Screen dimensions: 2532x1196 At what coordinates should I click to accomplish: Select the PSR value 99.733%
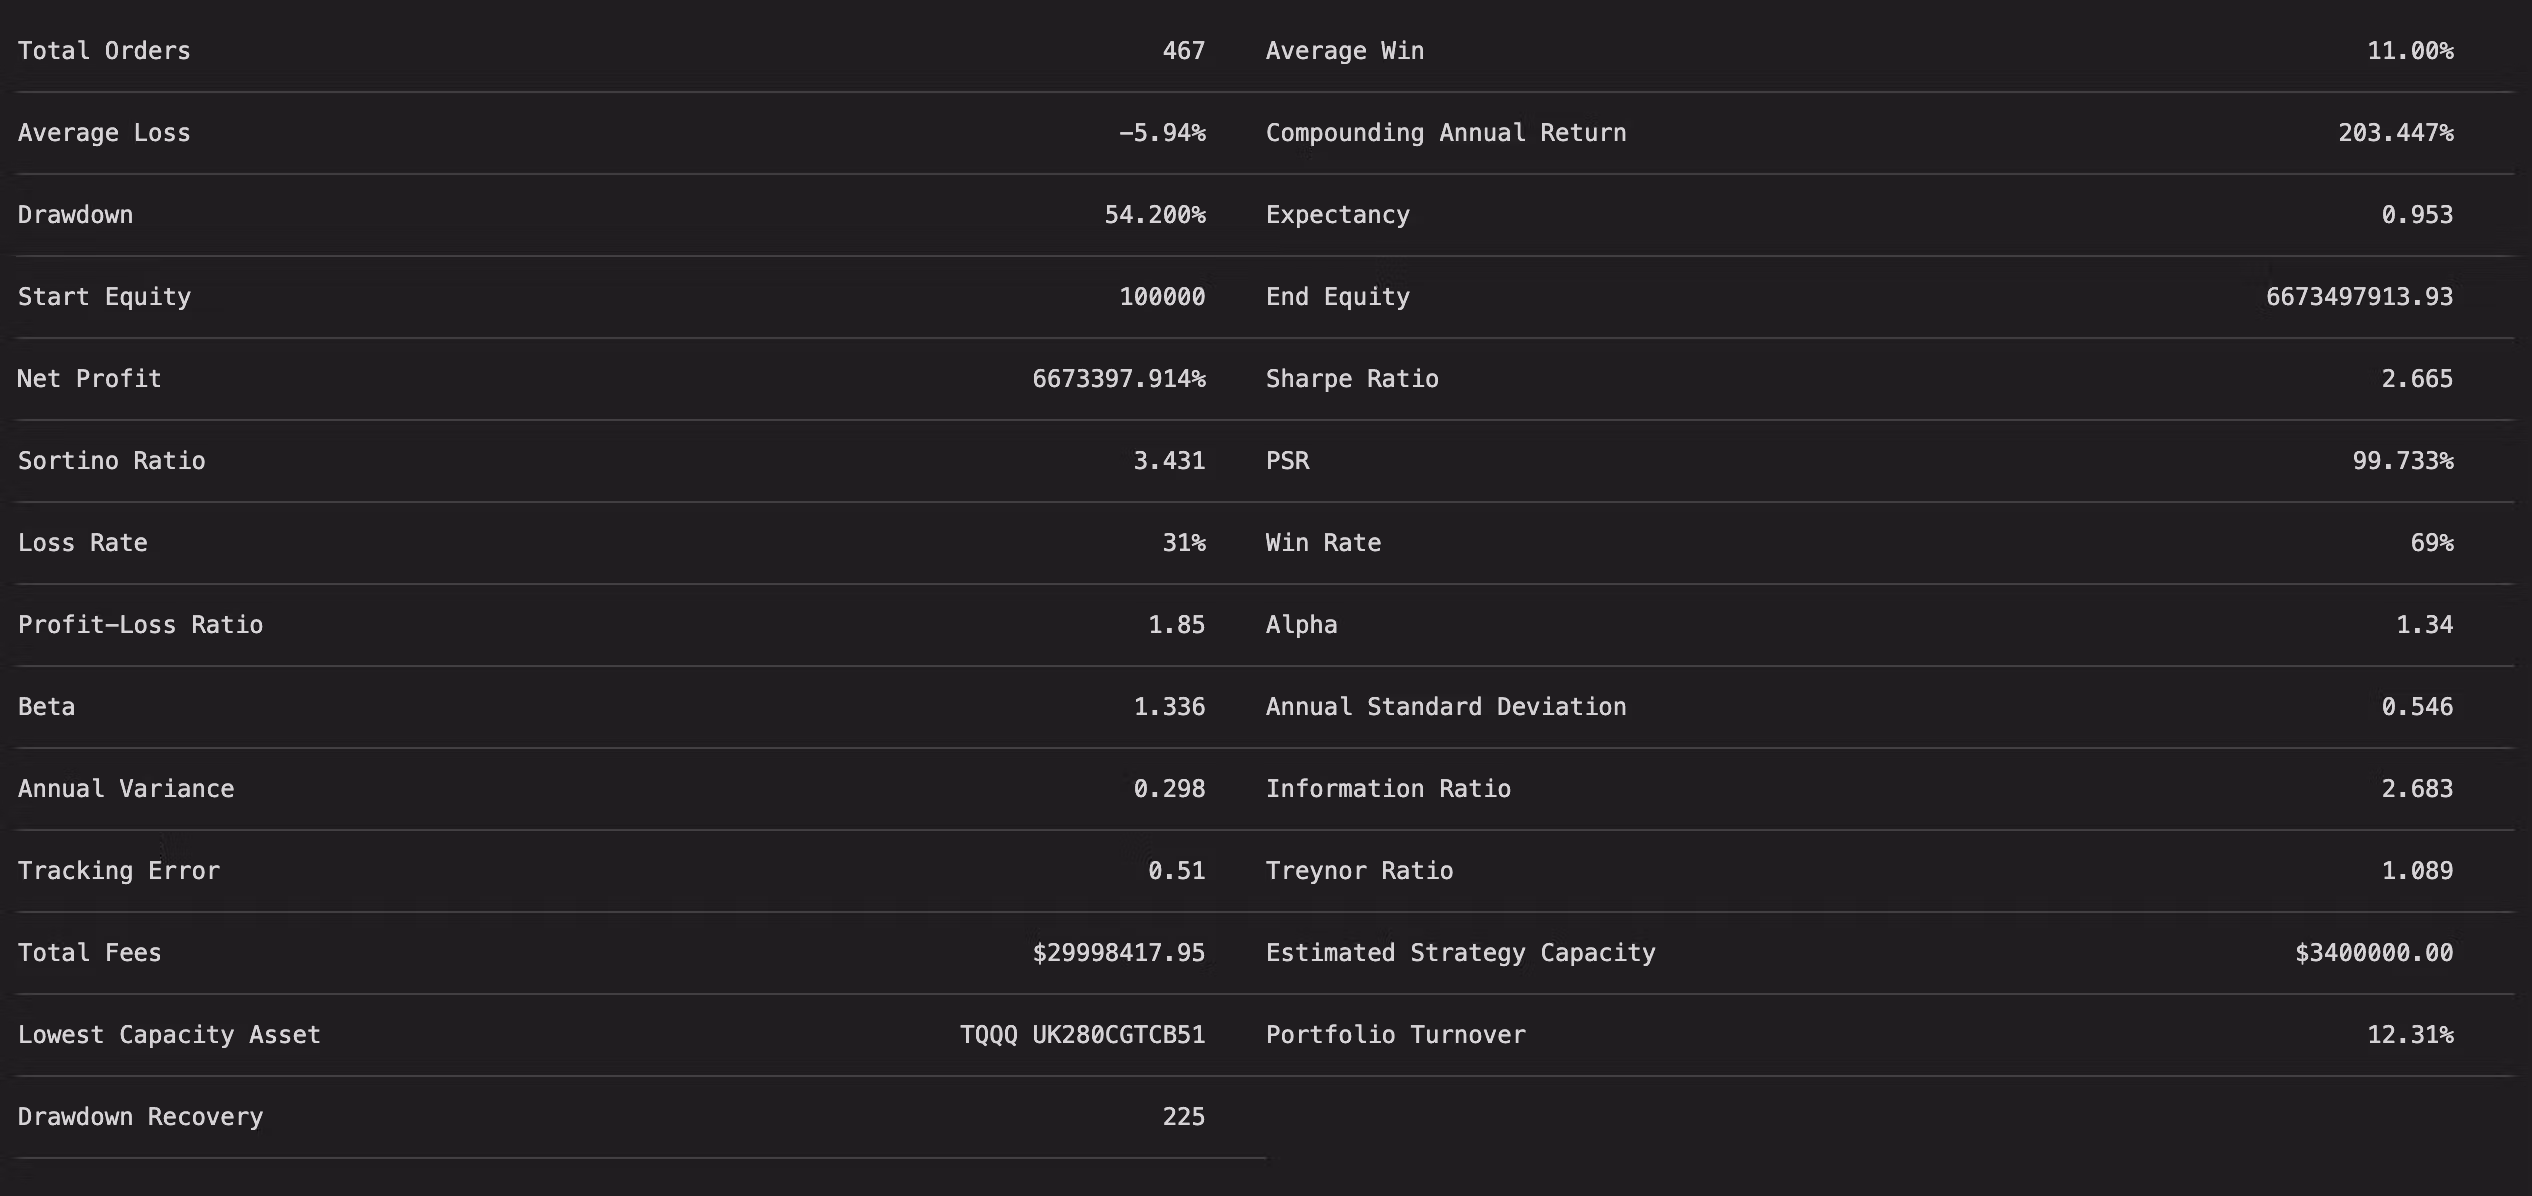[x=2403, y=461]
